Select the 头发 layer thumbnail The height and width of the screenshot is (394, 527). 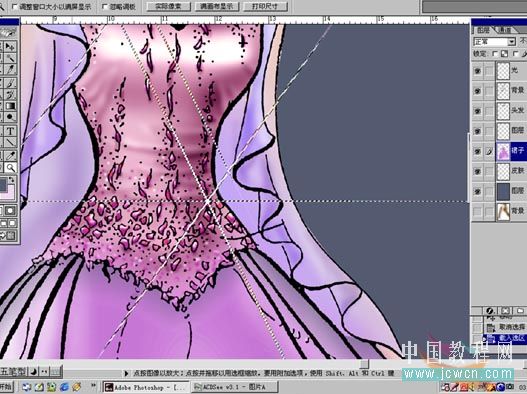click(503, 111)
